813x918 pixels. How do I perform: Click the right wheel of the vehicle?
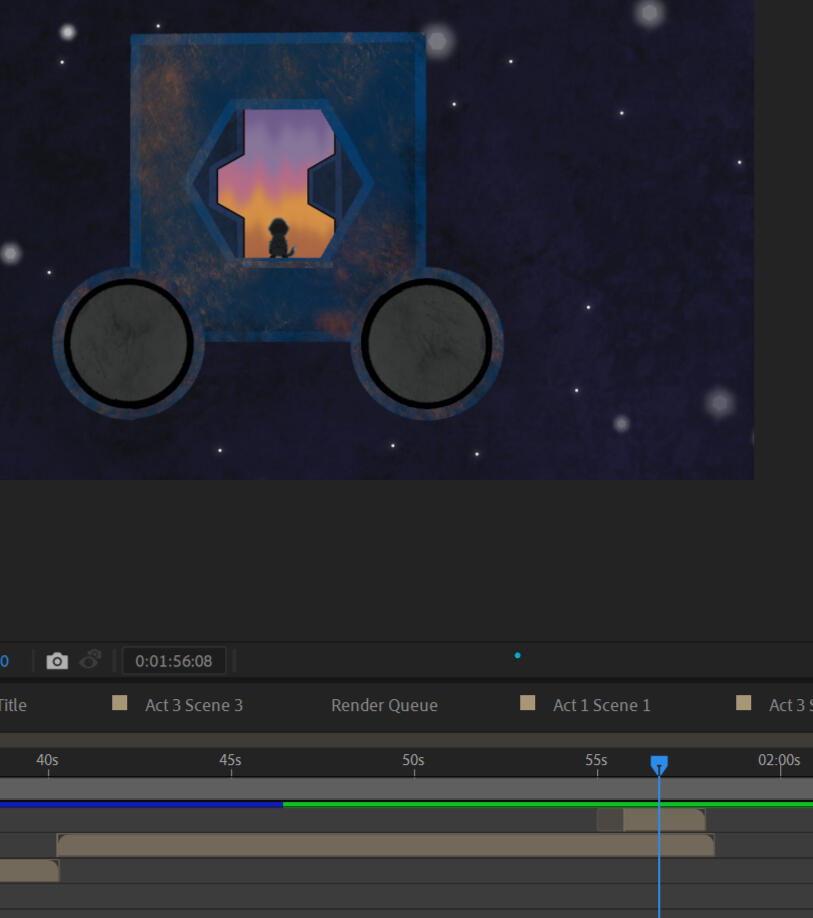(x=427, y=343)
